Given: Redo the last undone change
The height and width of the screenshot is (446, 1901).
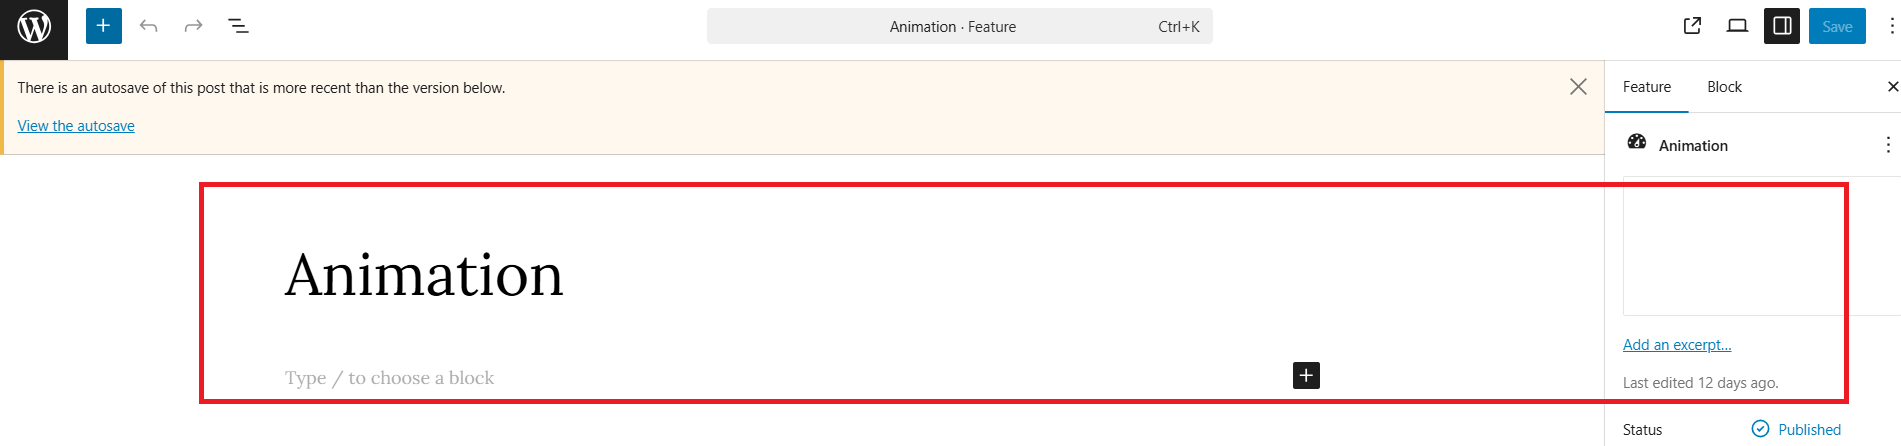Looking at the screenshot, I should coord(193,26).
